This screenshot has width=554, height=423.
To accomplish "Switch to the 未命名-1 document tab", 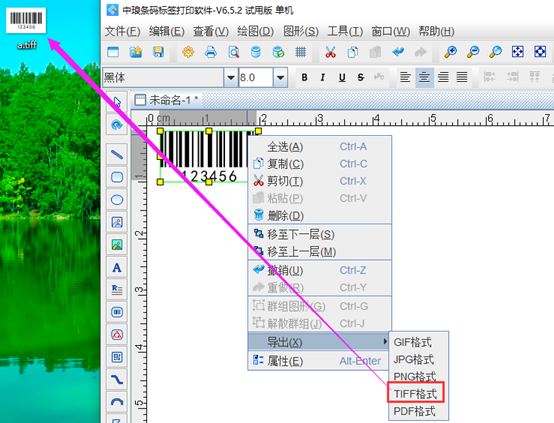I will (x=166, y=100).
